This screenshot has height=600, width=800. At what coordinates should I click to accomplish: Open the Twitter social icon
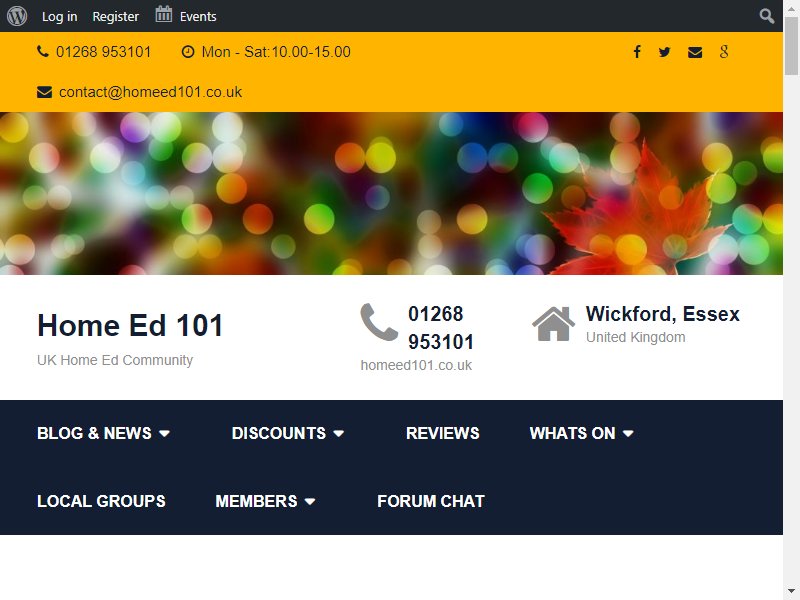pyautogui.click(x=664, y=52)
